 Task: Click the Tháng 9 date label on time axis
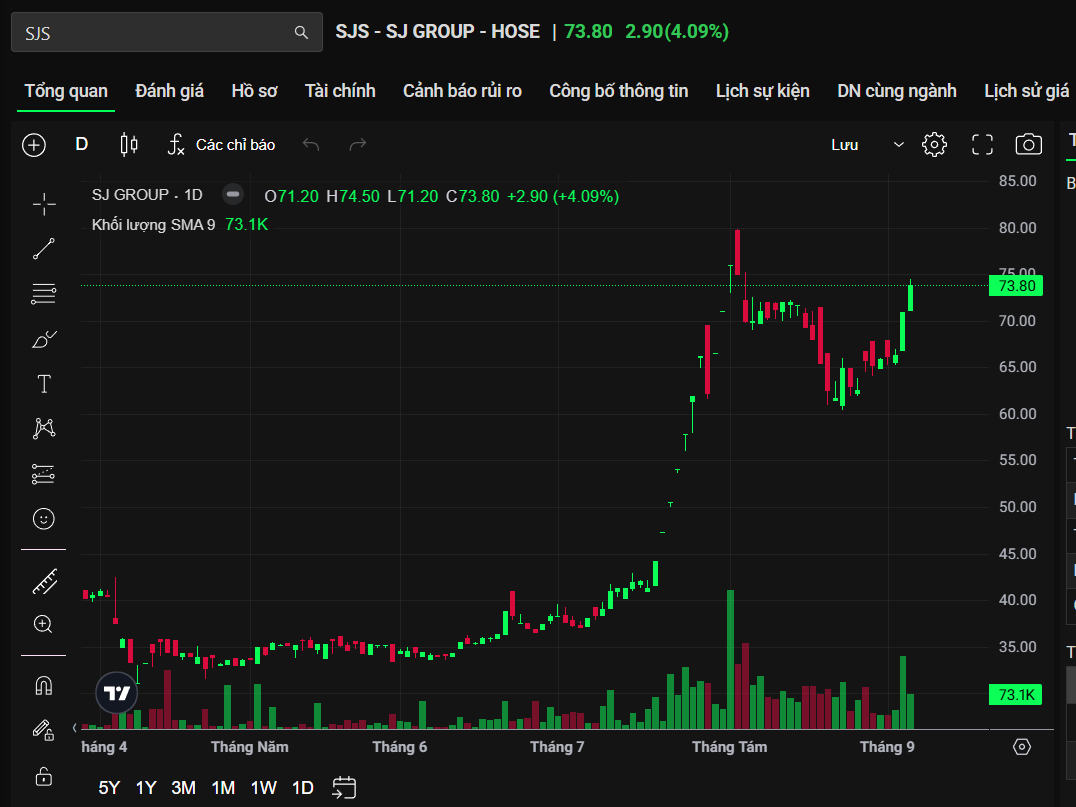point(887,747)
